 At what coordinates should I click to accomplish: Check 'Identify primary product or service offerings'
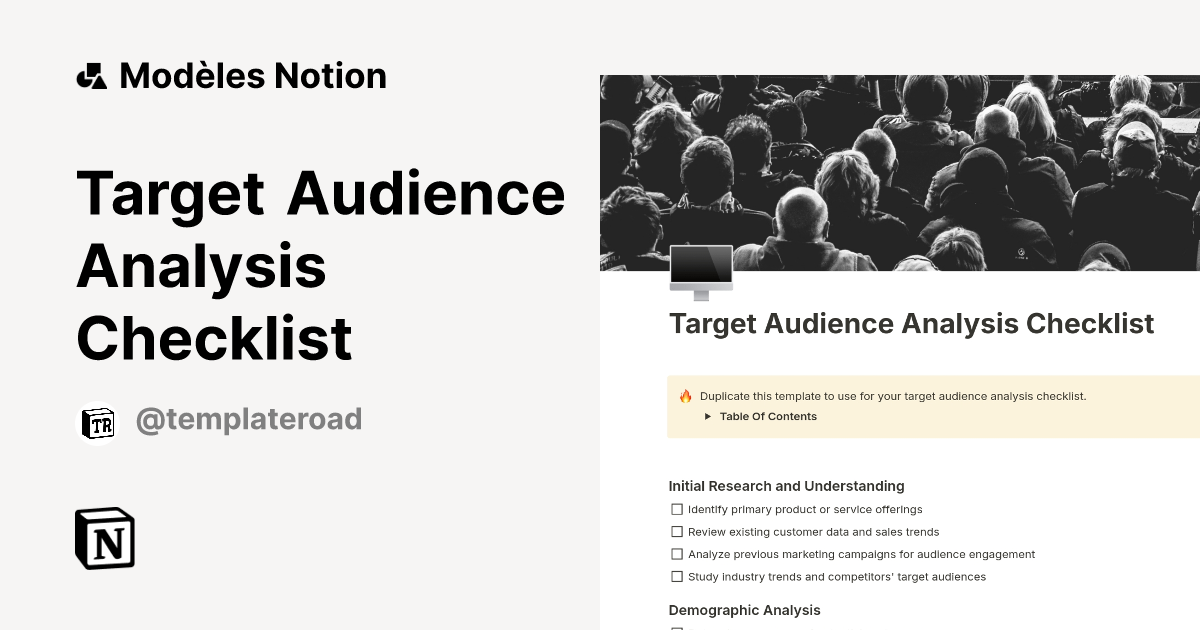click(x=677, y=509)
